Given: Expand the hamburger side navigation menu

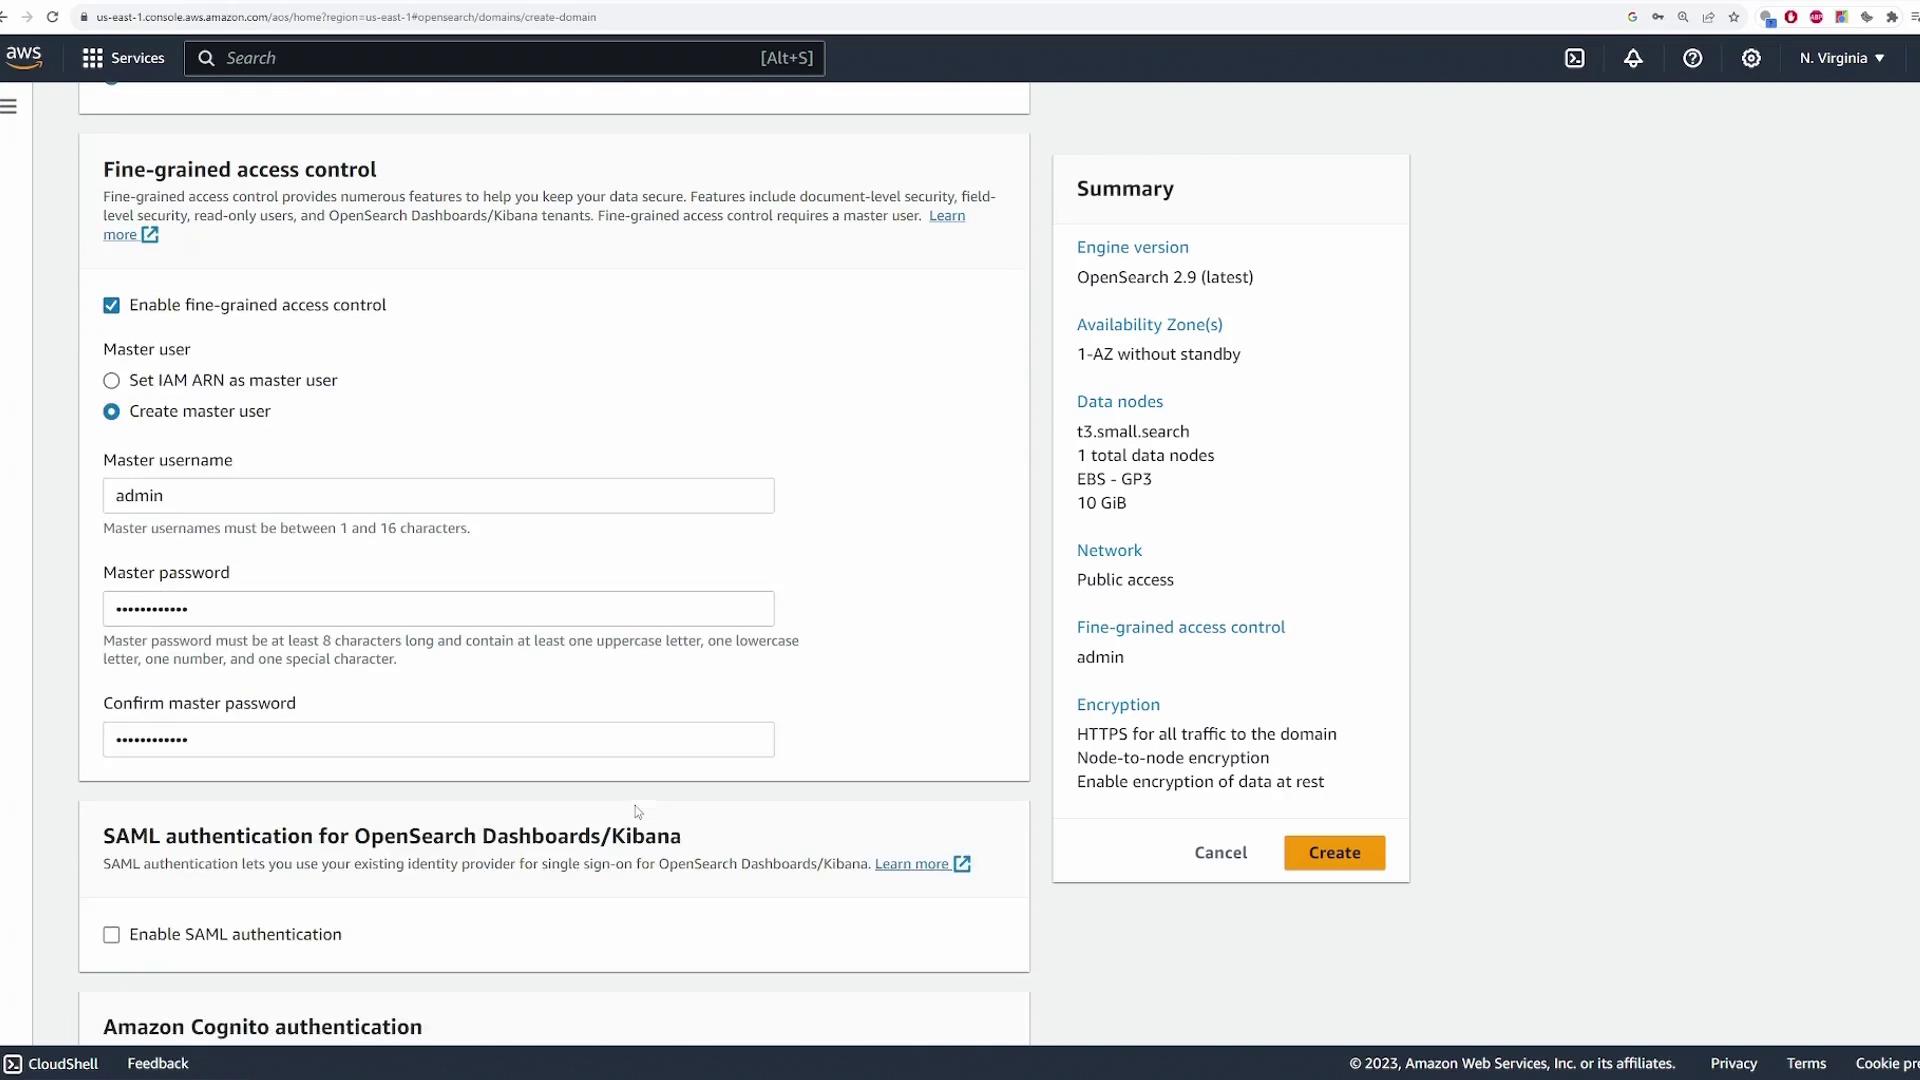Looking at the screenshot, I should tap(9, 106).
